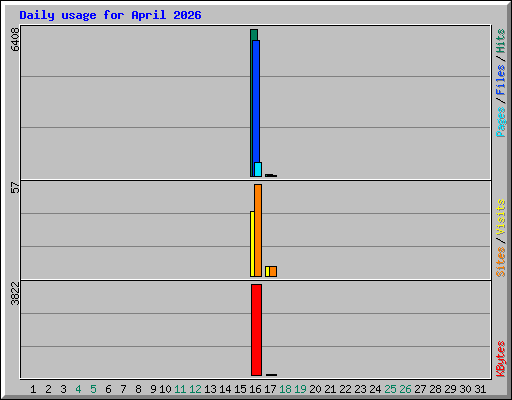Click day 9 on the x-axis
The height and width of the screenshot is (400, 512).
153,389
